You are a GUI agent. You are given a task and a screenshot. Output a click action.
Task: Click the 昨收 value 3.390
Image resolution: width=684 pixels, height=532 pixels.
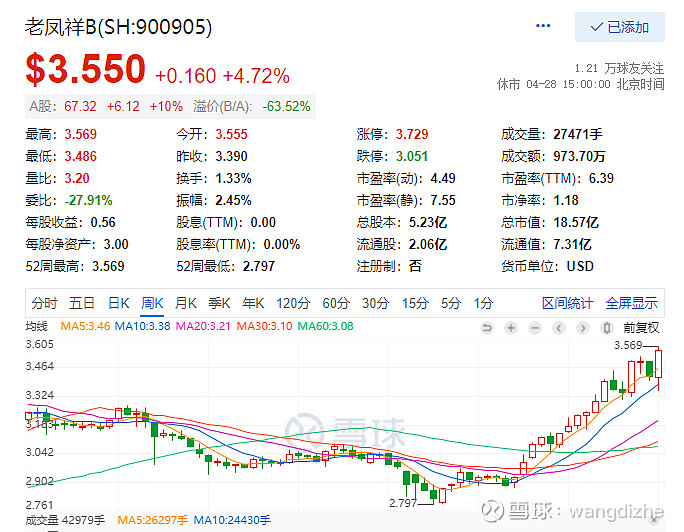coord(231,156)
